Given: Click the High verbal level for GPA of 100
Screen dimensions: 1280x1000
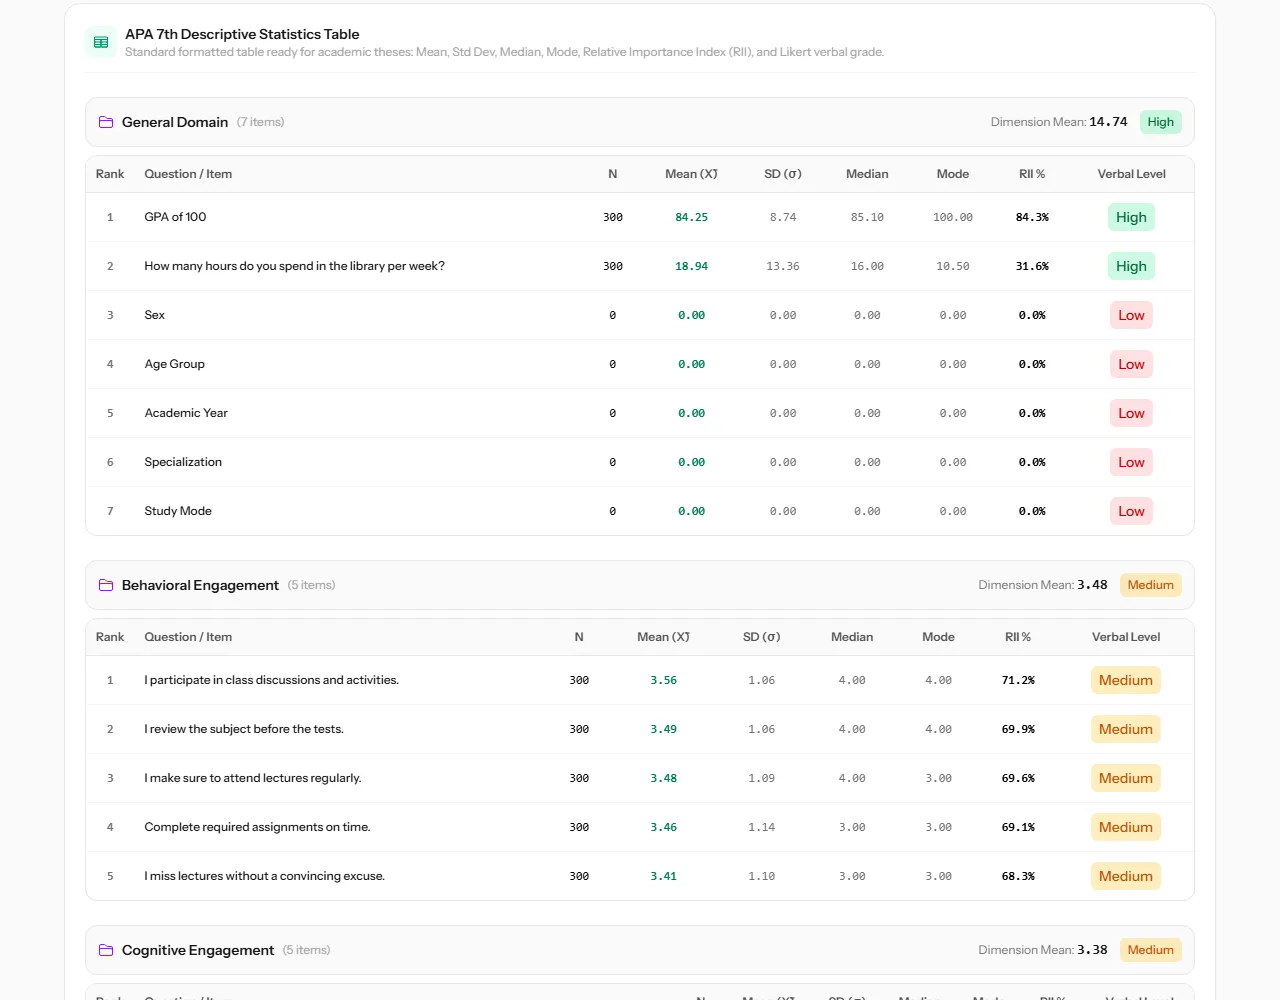Looking at the screenshot, I should 1131,217.
